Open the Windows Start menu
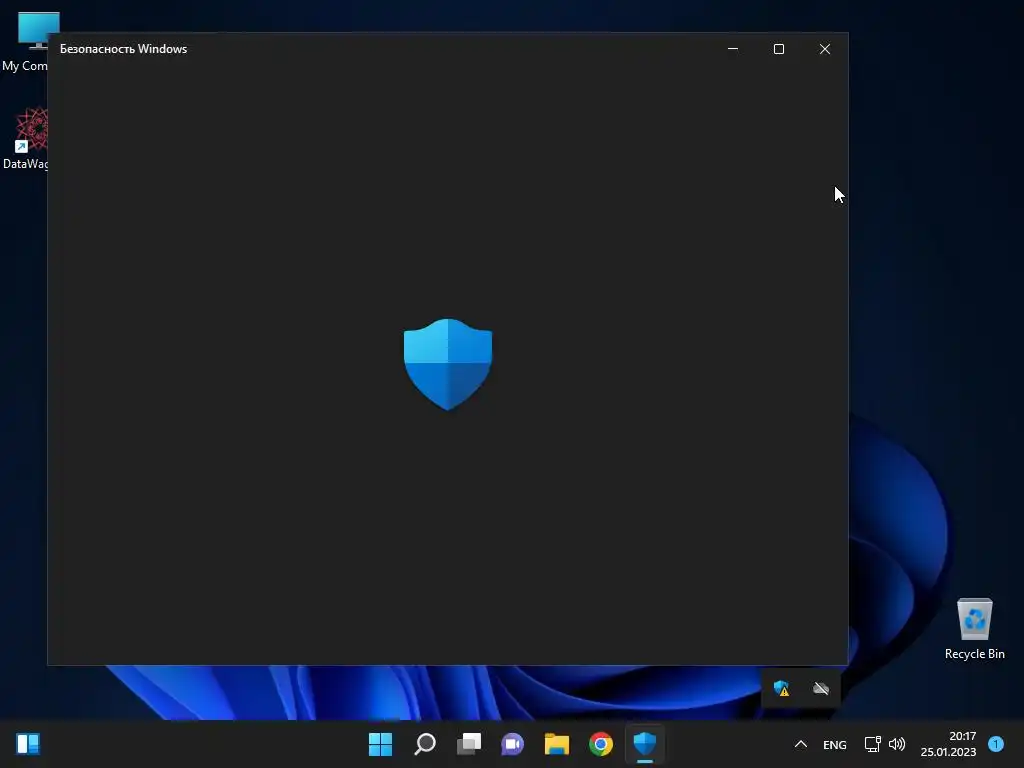The height and width of the screenshot is (768, 1024). 380,744
